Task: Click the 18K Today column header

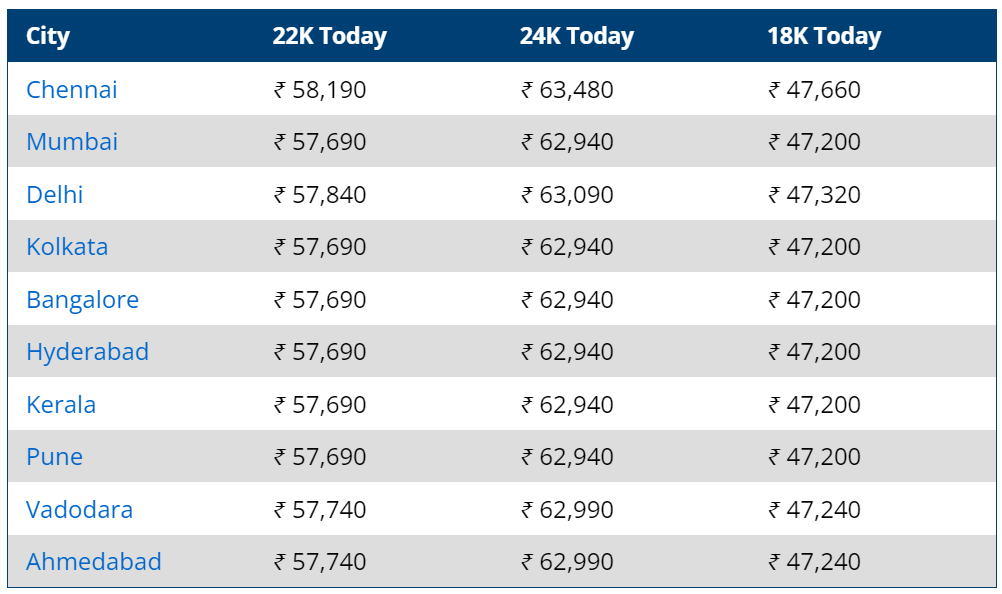Action: click(824, 36)
